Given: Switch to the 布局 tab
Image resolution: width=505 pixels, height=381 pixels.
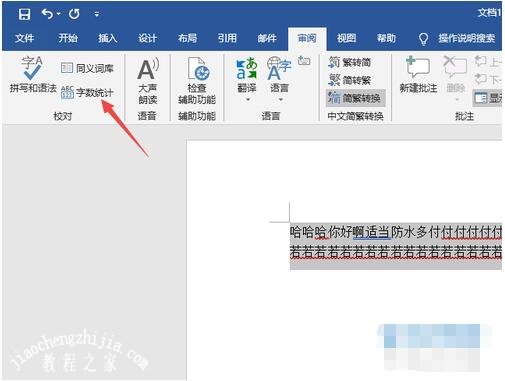Looking at the screenshot, I should 187,38.
